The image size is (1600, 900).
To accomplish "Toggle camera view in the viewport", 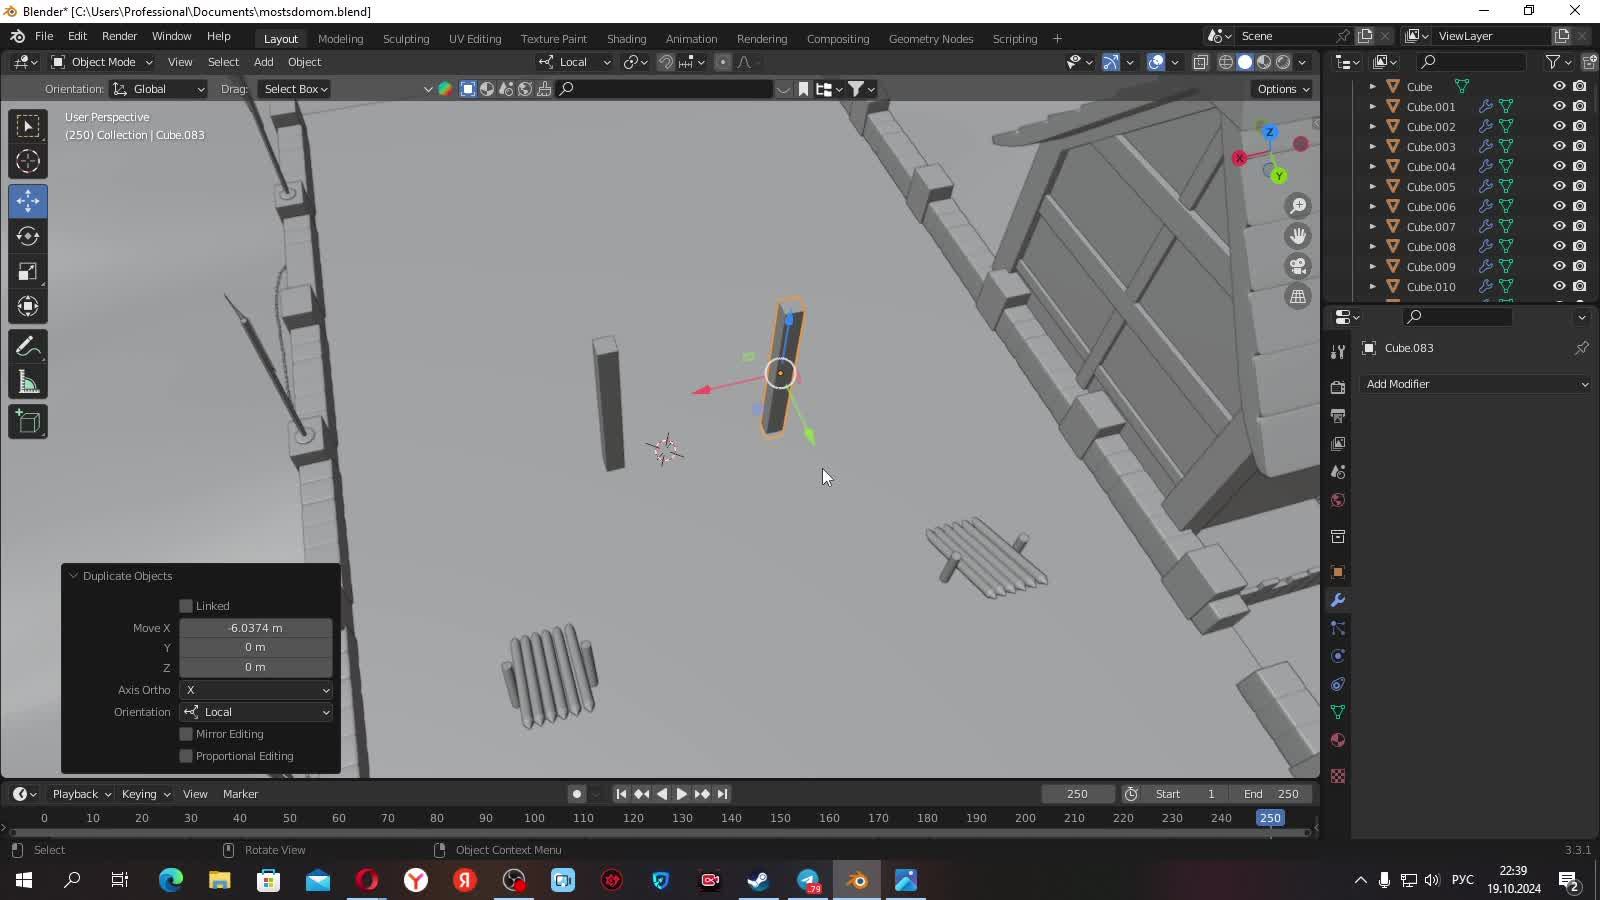I will pyautogui.click(x=1298, y=266).
